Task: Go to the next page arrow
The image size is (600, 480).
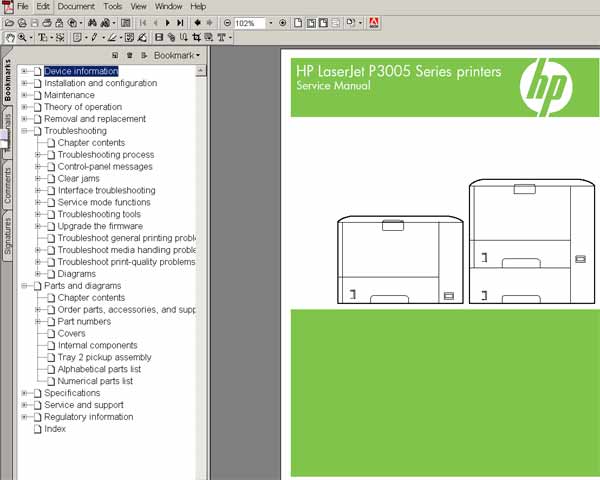Action: (x=168, y=23)
